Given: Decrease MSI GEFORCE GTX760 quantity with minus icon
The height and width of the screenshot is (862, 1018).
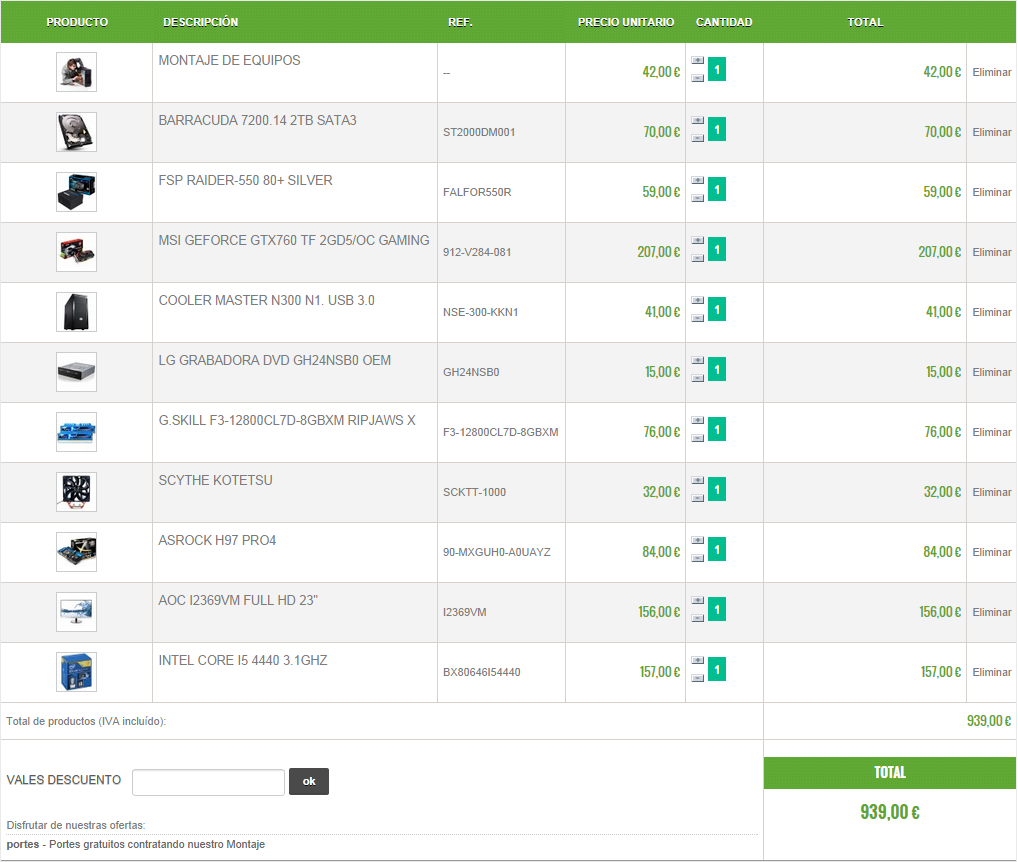Looking at the screenshot, I should tap(697, 258).
